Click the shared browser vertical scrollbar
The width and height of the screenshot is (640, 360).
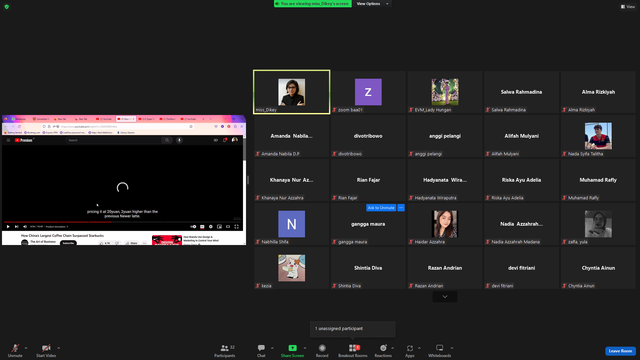pyautogui.click(x=244, y=149)
